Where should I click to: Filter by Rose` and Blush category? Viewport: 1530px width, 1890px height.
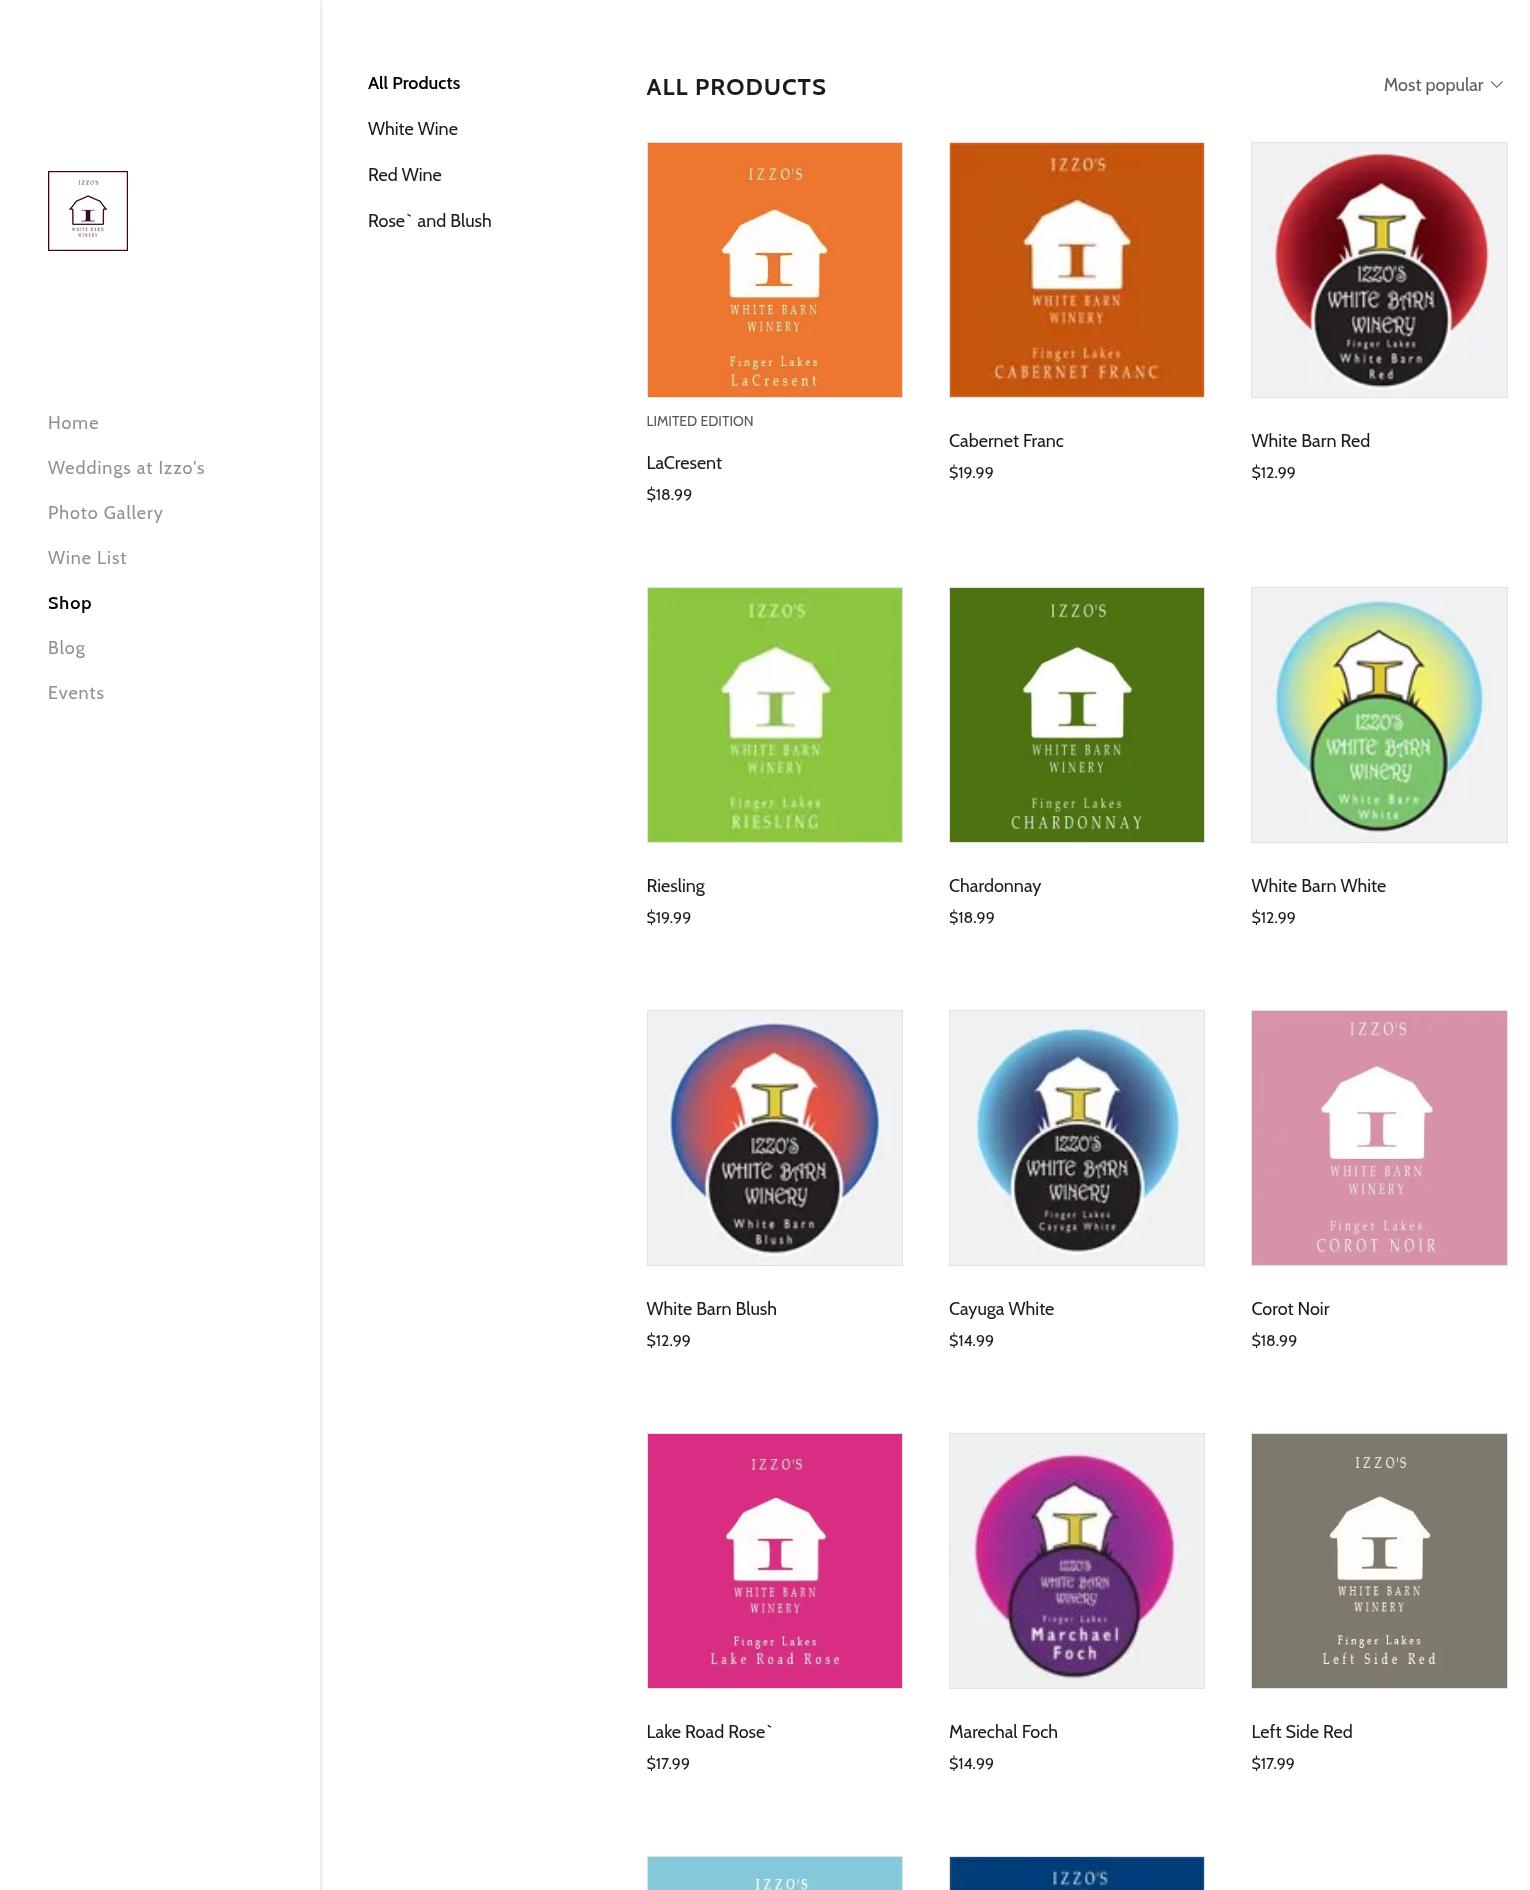(430, 221)
